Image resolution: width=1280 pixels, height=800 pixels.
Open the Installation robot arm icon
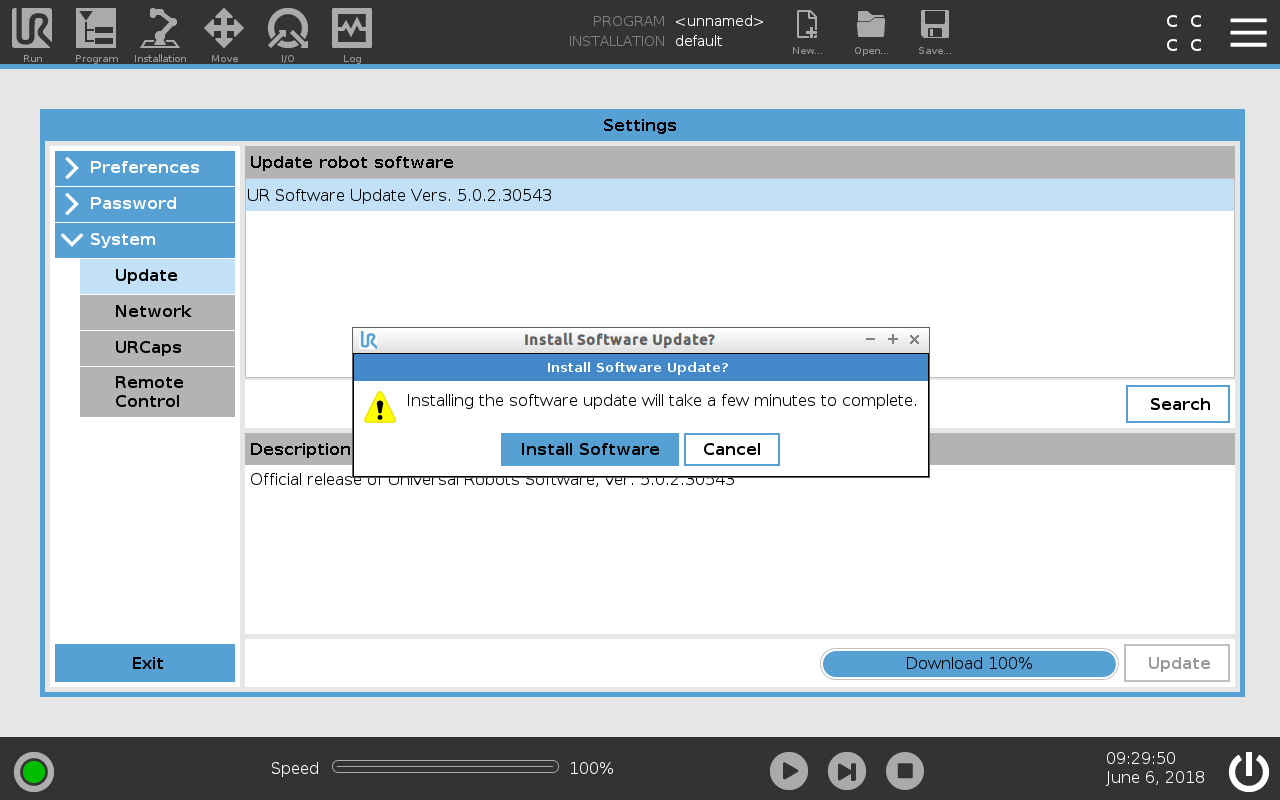[x=160, y=30]
